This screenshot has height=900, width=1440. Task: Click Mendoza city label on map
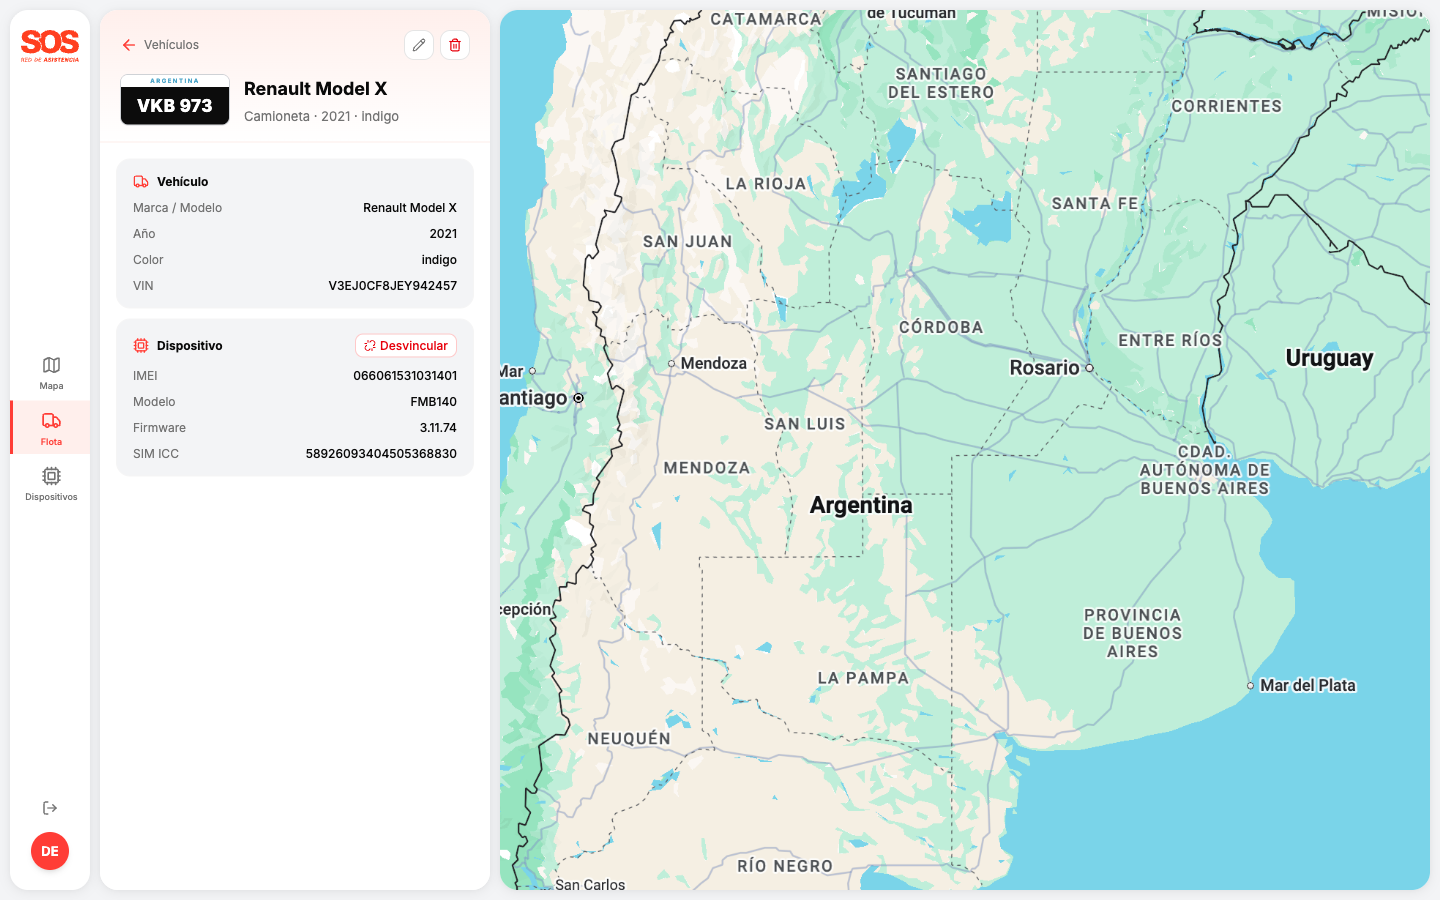pyautogui.click(x=713, y=364)
